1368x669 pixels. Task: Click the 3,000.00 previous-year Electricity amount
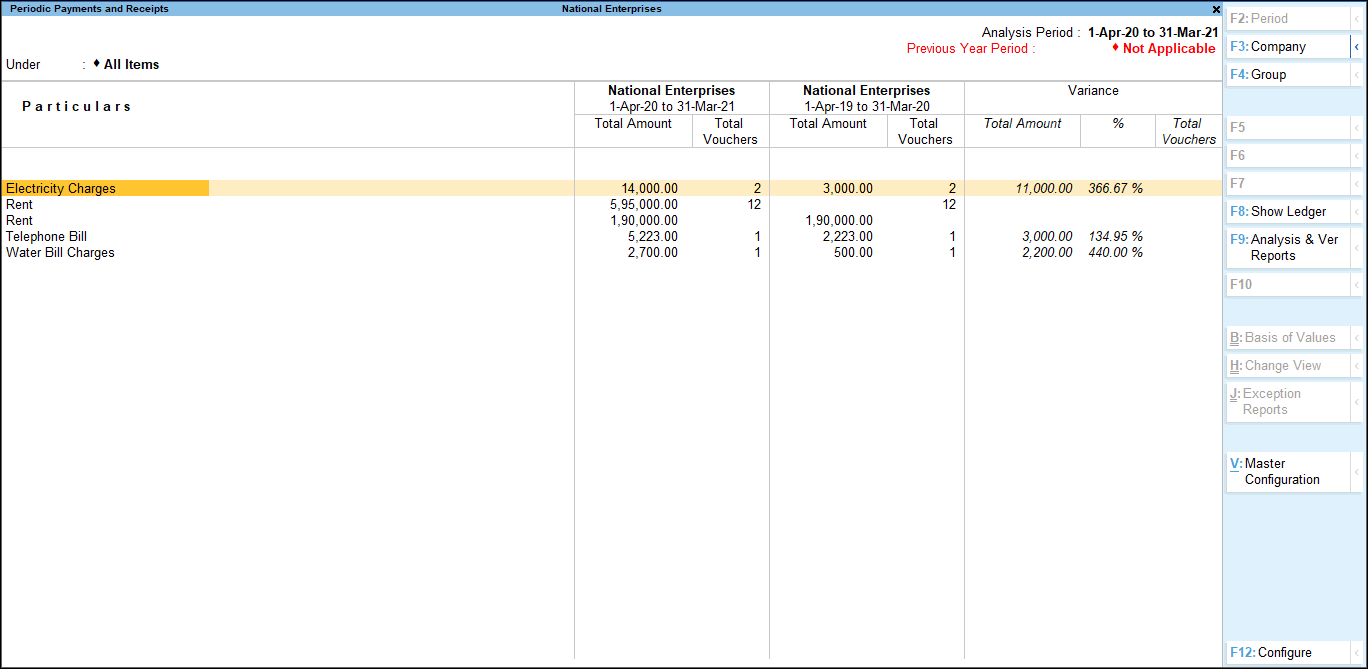coord(848,188)
